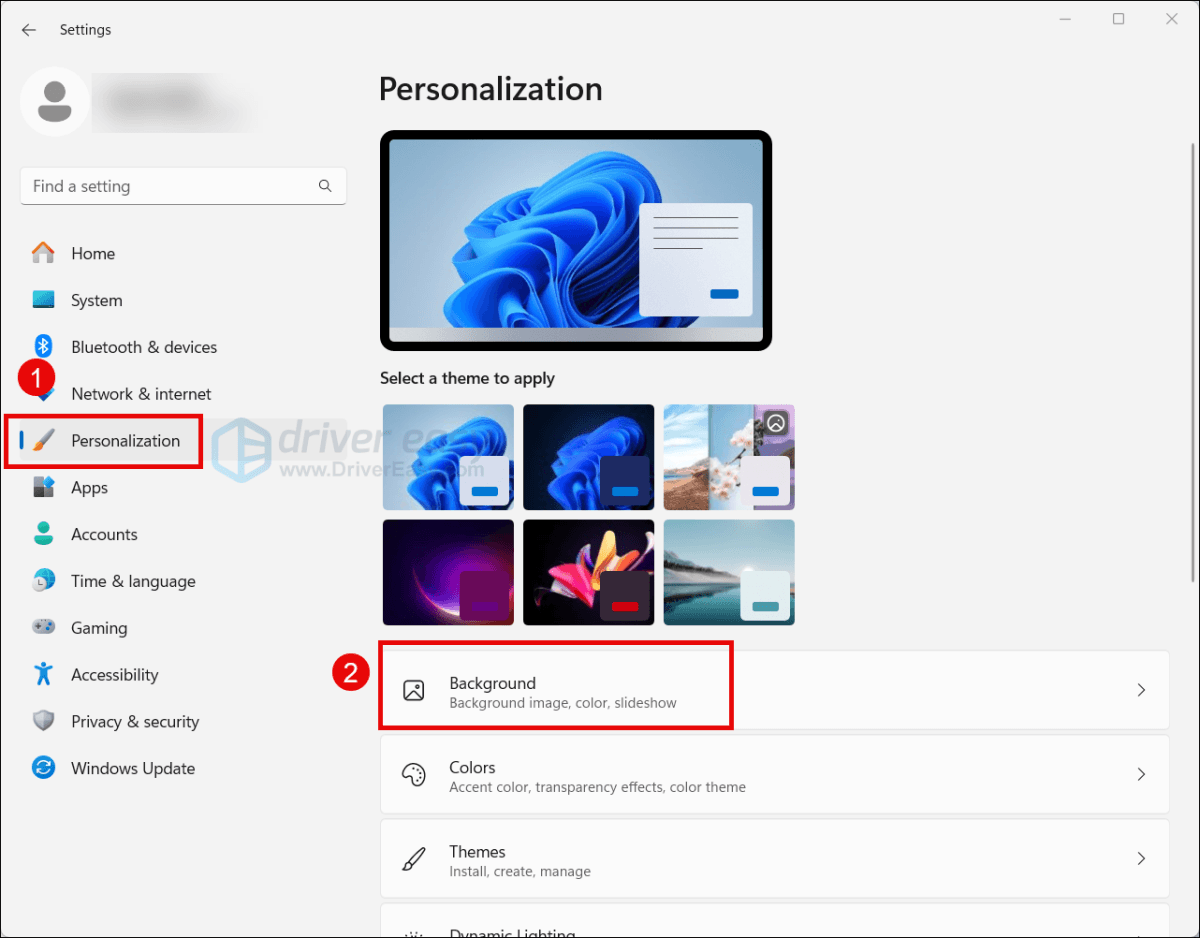This screenshot has height=938, width=1200.
Task: Click the Privacy & security shield icon
Action: pos(43,721)
